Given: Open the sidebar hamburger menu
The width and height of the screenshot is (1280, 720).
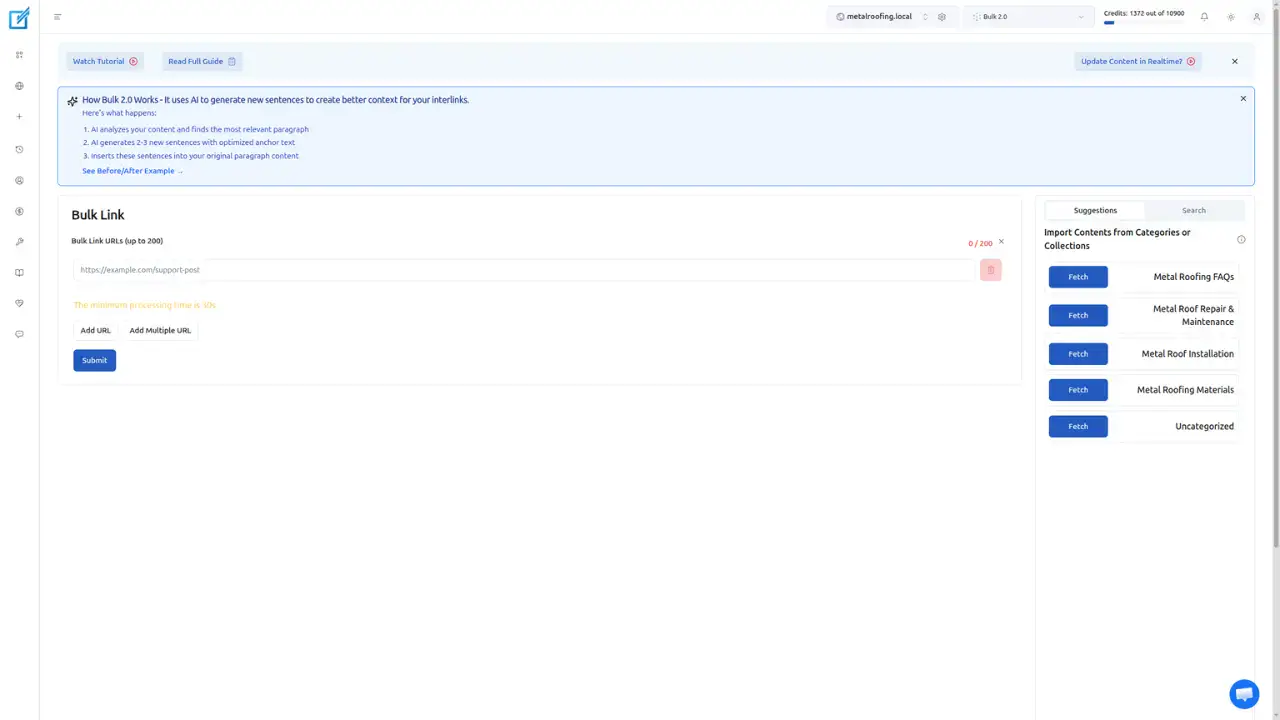Looking at the screenshot, I should [57, 17].
